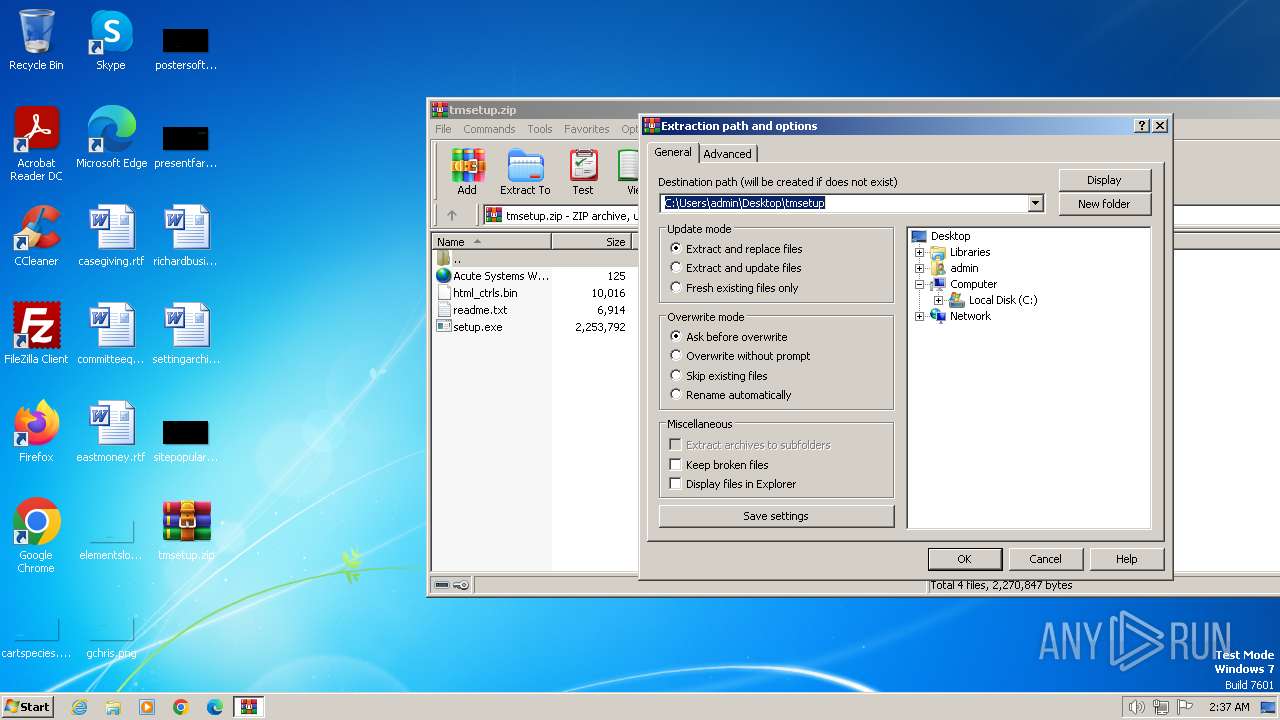Expand Network tree node

click(919, 316)
